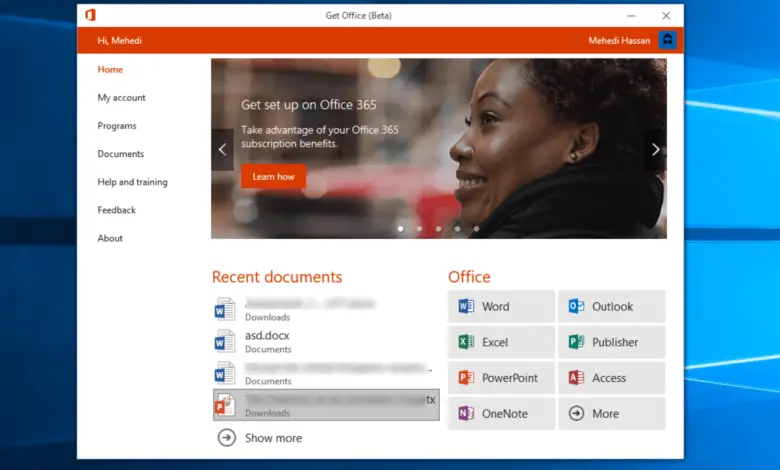Select fifth carousel indicator dot
The width and height of the screenshot is (780, 470).
point(476,229)
